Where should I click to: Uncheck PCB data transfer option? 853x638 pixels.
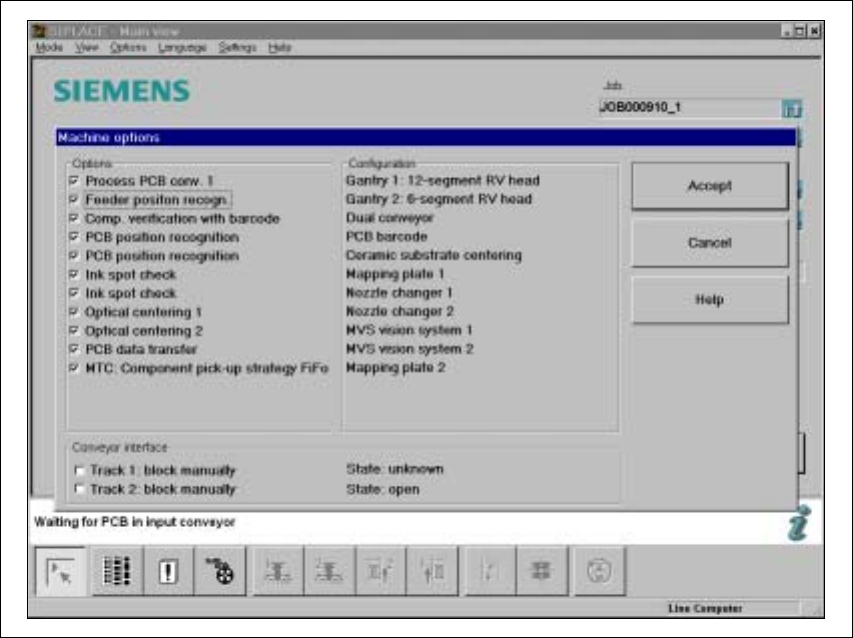coord(74,349)
